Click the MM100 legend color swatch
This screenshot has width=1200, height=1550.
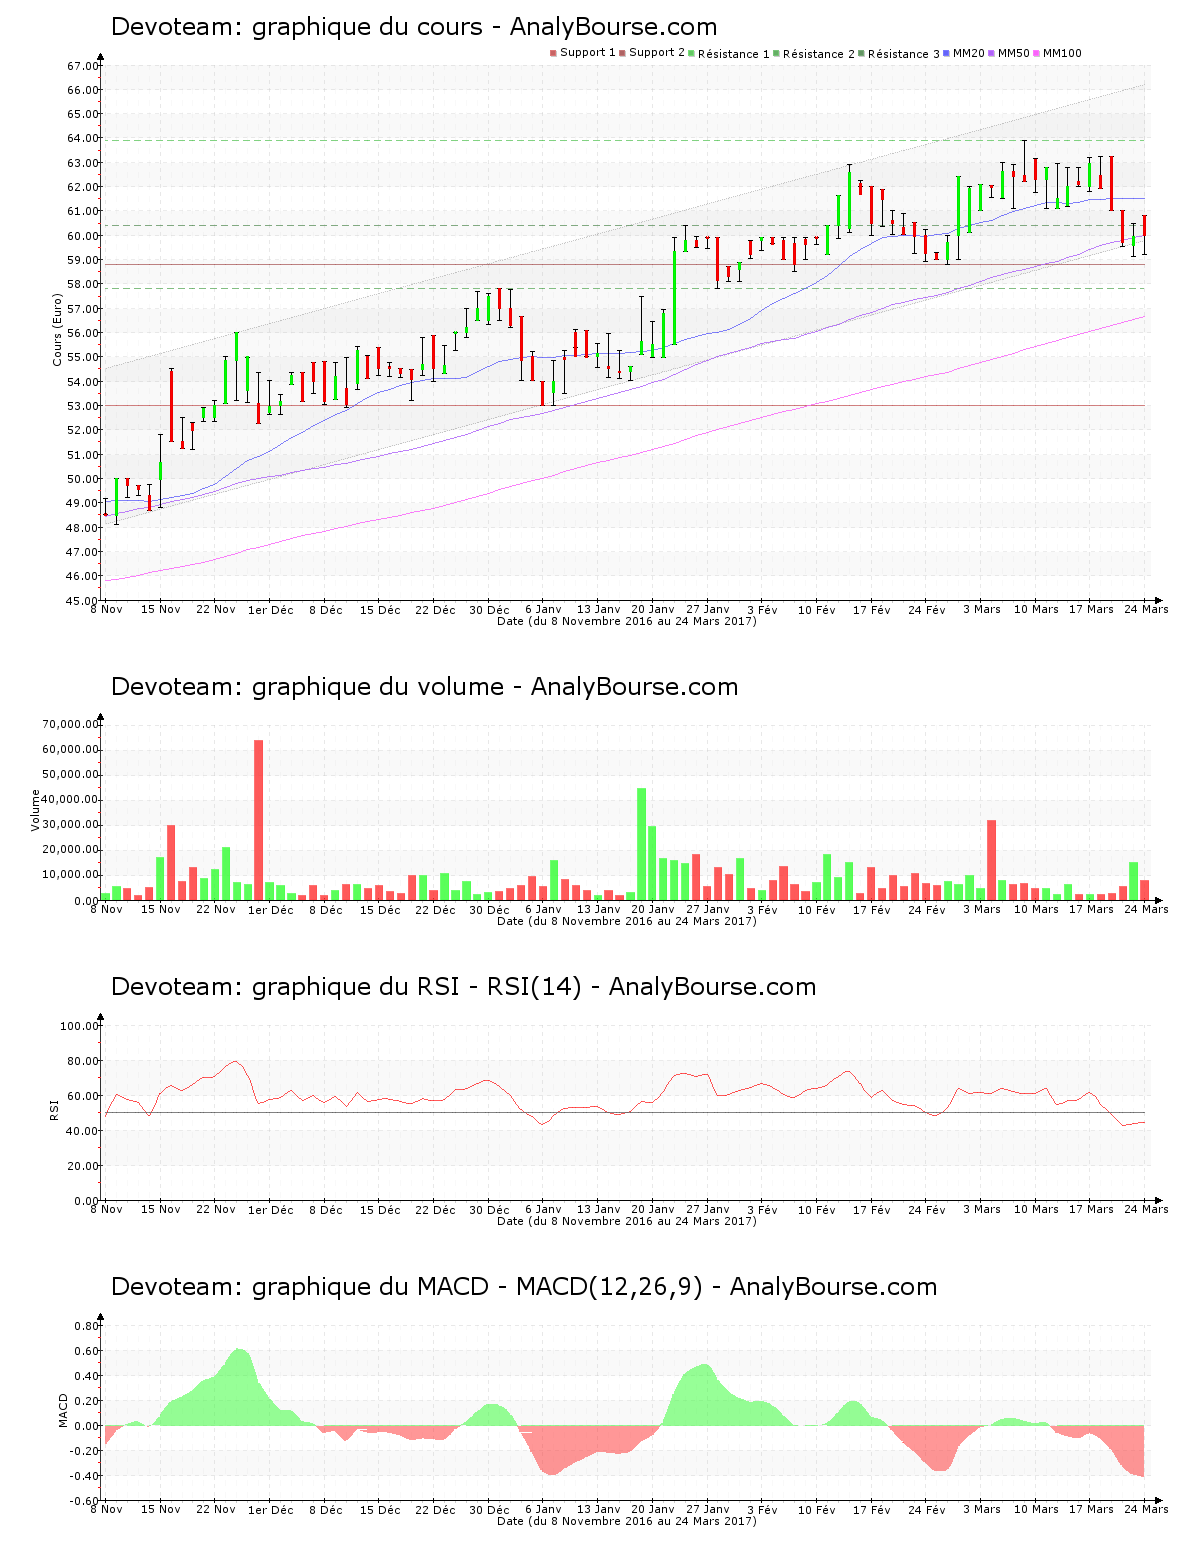[1036, 53]
